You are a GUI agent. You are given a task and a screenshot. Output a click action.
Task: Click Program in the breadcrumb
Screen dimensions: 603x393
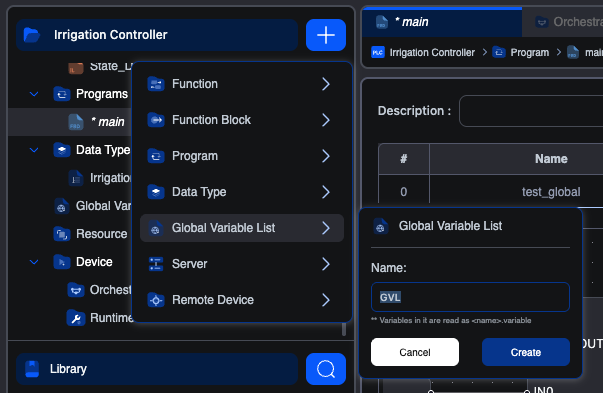tap(530, 52)
